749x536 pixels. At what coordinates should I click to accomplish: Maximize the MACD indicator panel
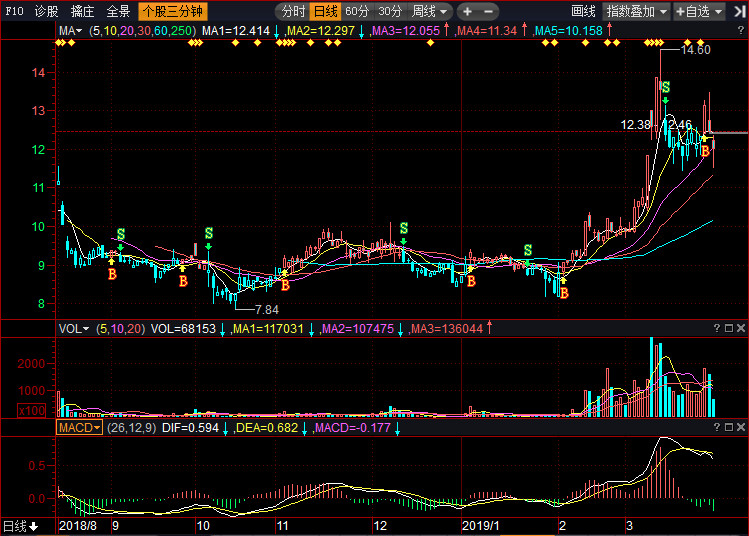coord(728,427)
